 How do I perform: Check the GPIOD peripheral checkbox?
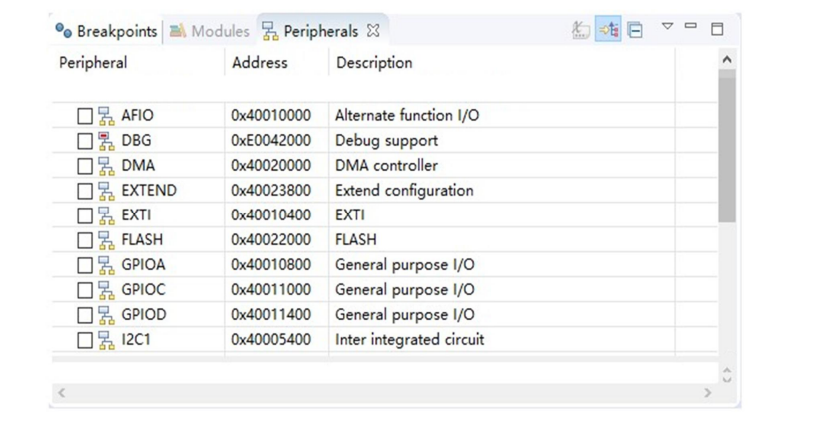tap(85, 316)
